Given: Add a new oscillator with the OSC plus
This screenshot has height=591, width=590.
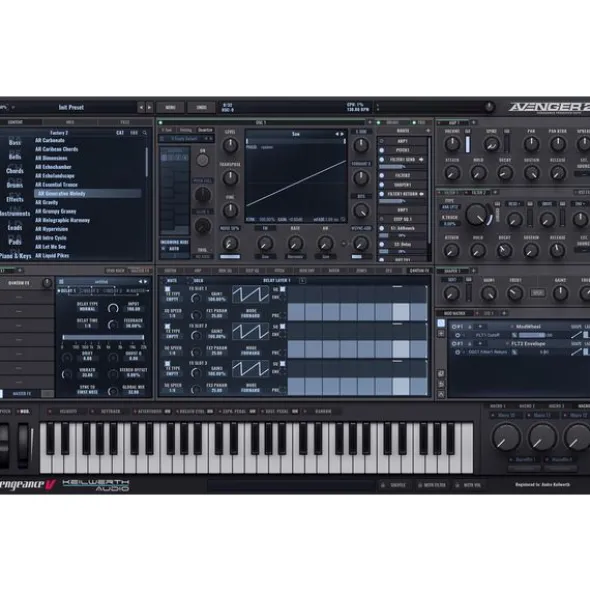Looking at the screenshot, I should [x=369, y=122].
